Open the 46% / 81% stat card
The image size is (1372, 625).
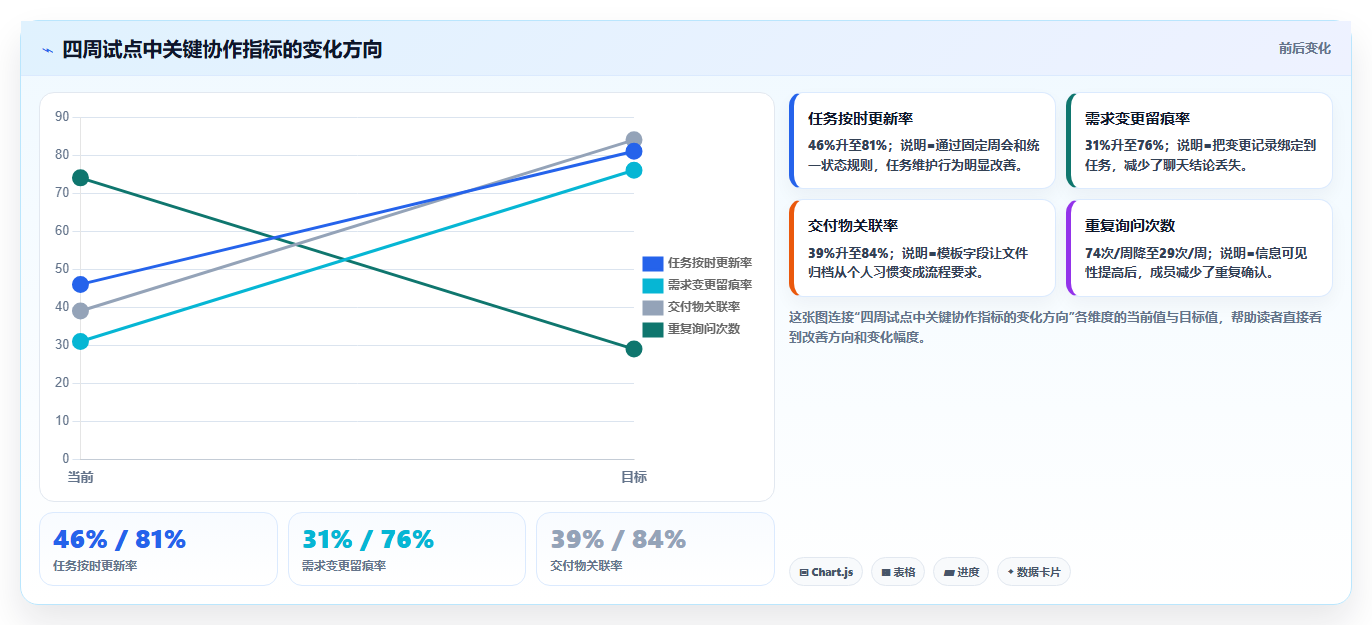(158, 549)
